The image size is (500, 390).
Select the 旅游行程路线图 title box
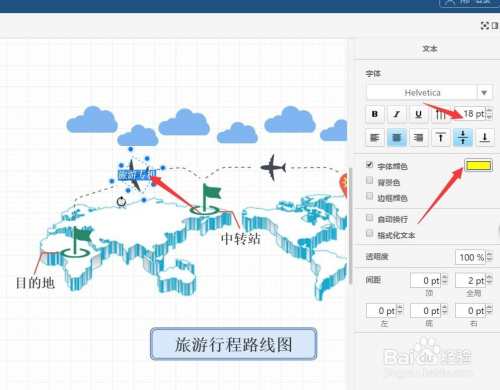(233, 344)
